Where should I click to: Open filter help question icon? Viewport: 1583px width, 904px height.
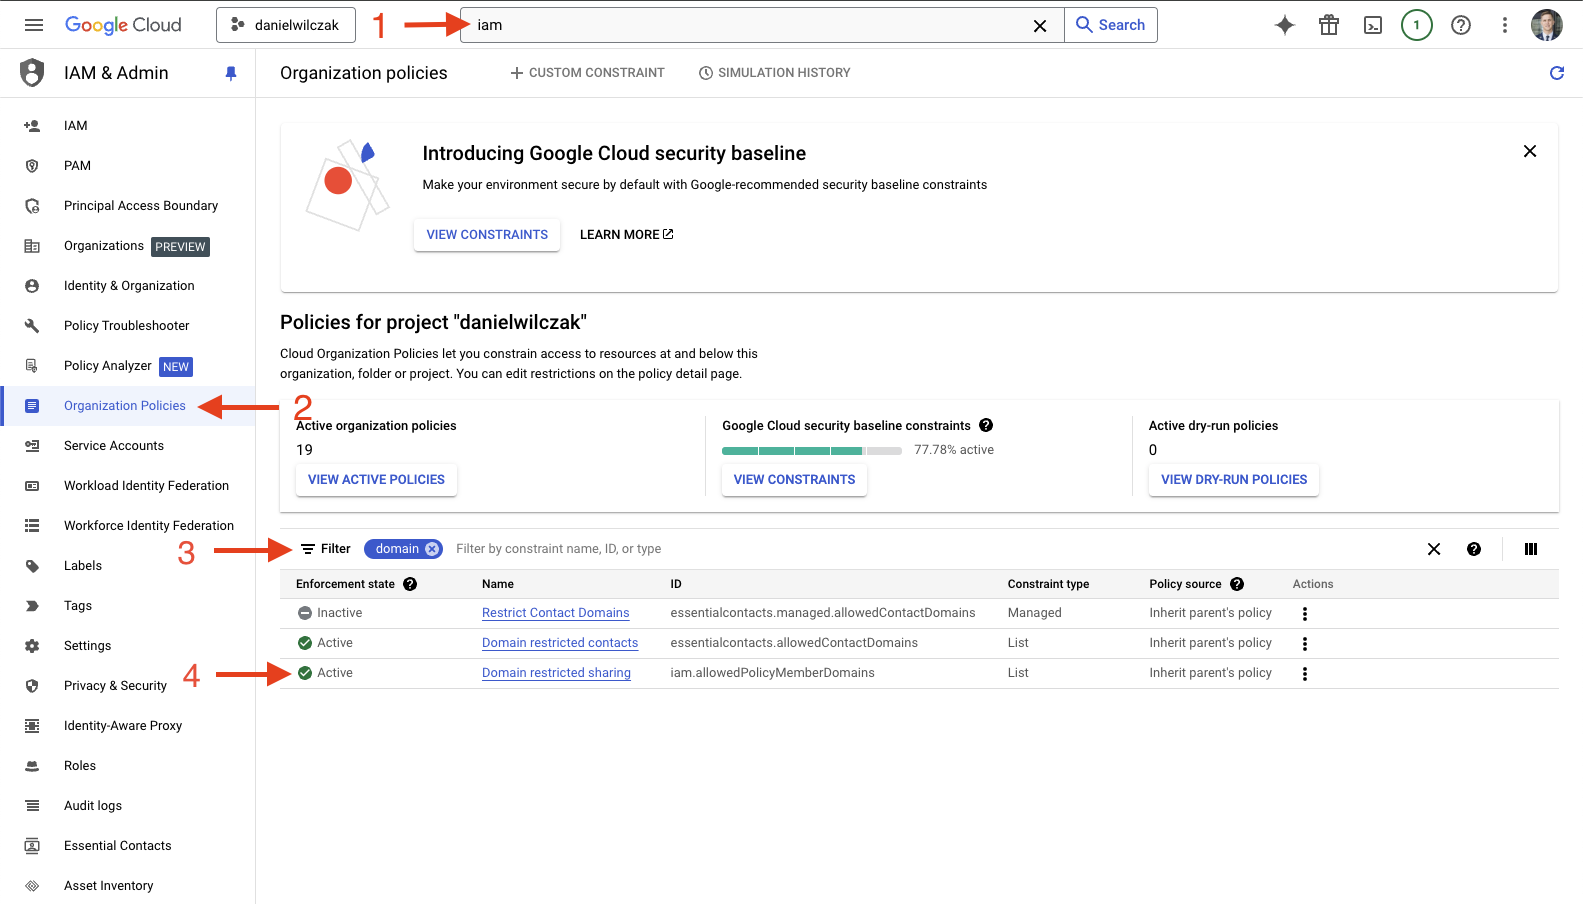point(1474,549)
